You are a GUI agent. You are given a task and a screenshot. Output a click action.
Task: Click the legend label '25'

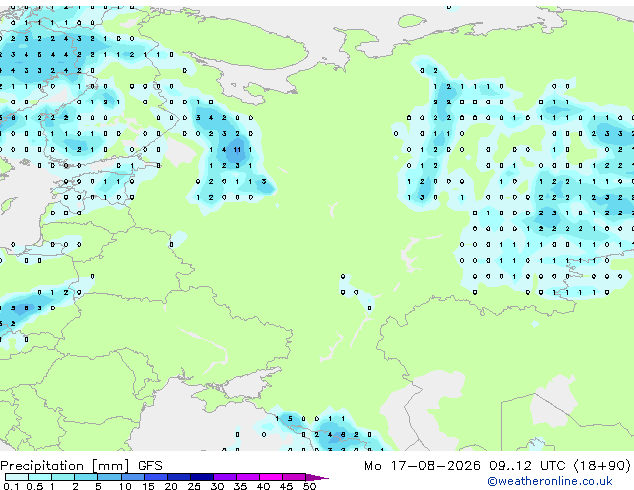[x=194, y=486]
